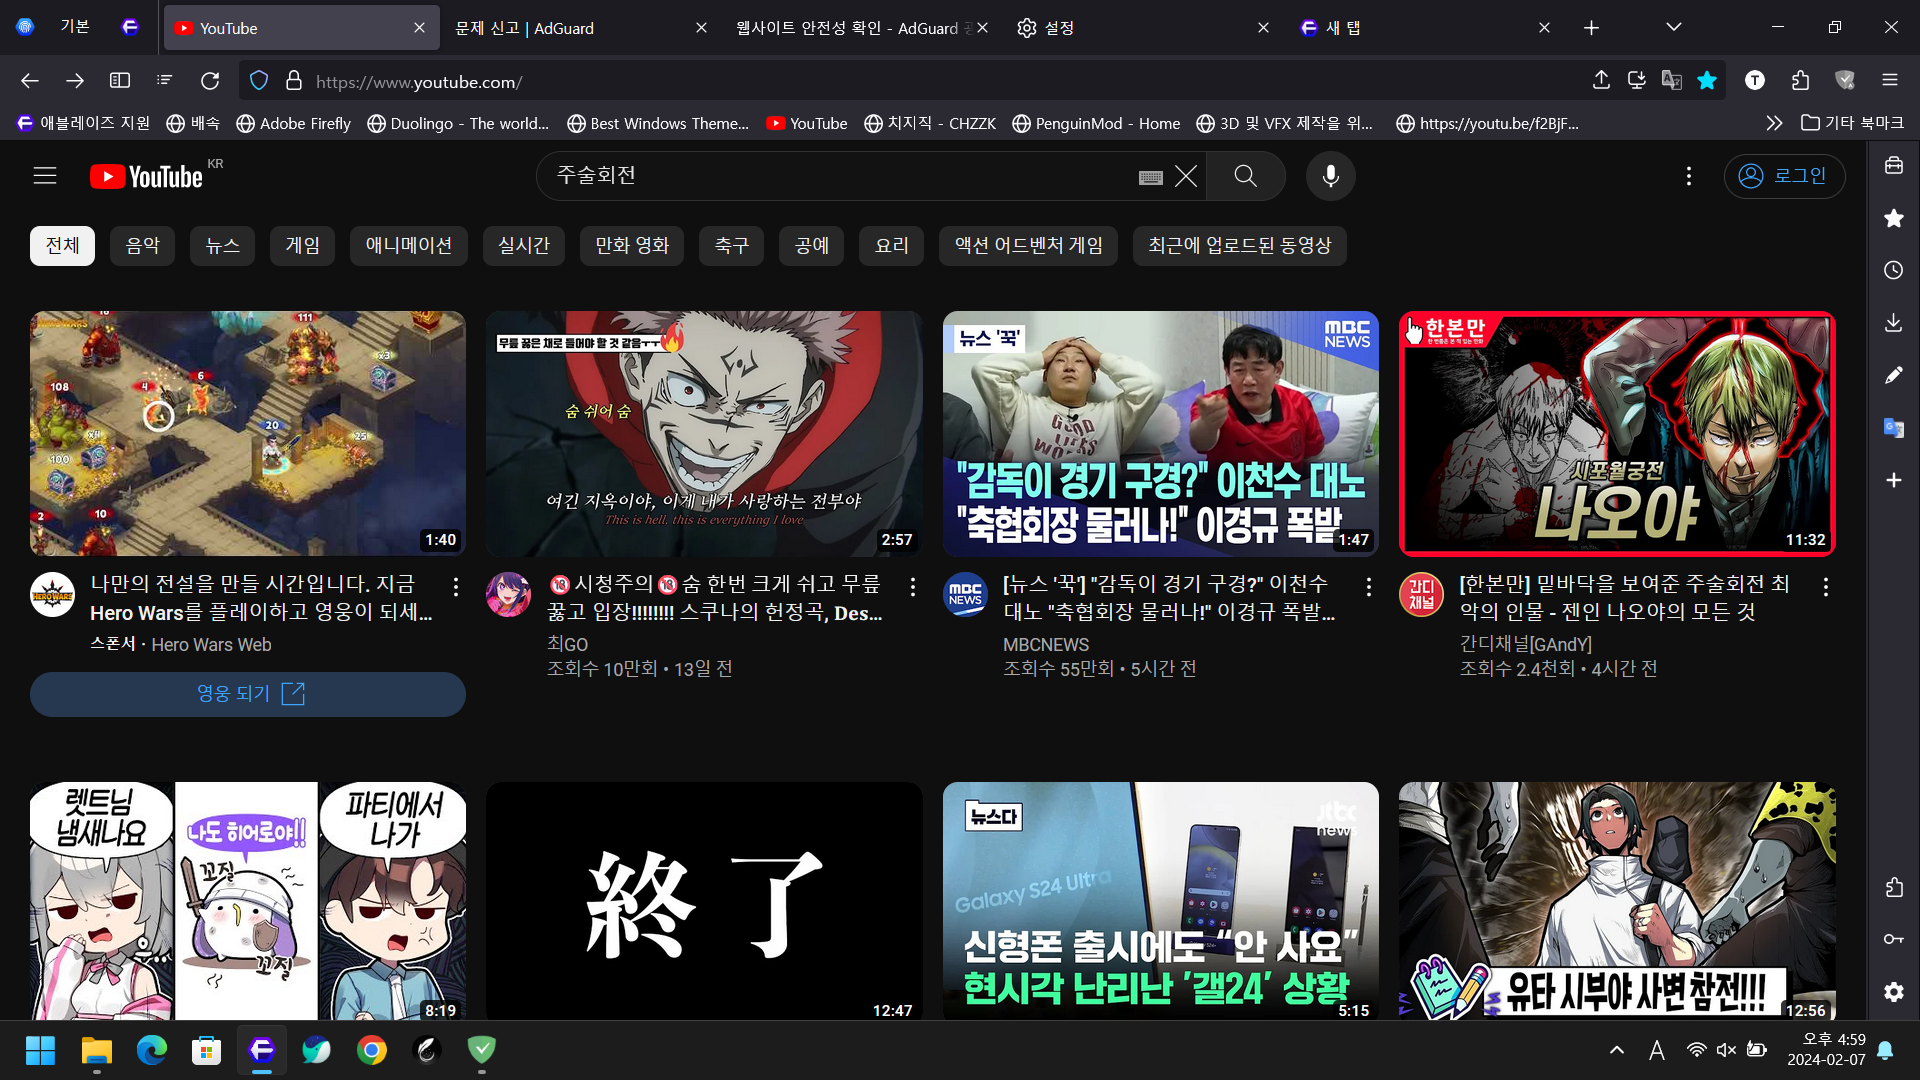This screenshot has width=1920, height=1080.
Task: Expand hidden bookmarks overflow chevron
Action: (x=1773, y=123)
